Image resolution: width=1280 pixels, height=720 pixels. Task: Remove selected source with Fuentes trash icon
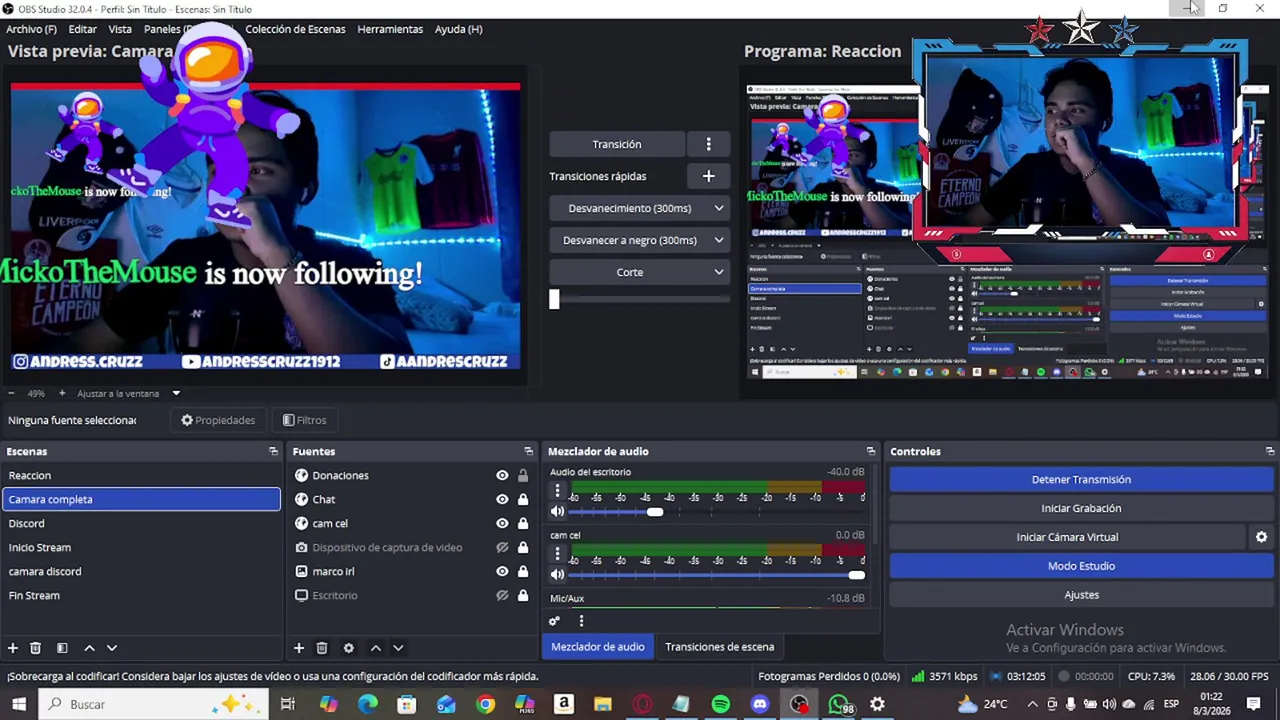[x=322, y=648]
